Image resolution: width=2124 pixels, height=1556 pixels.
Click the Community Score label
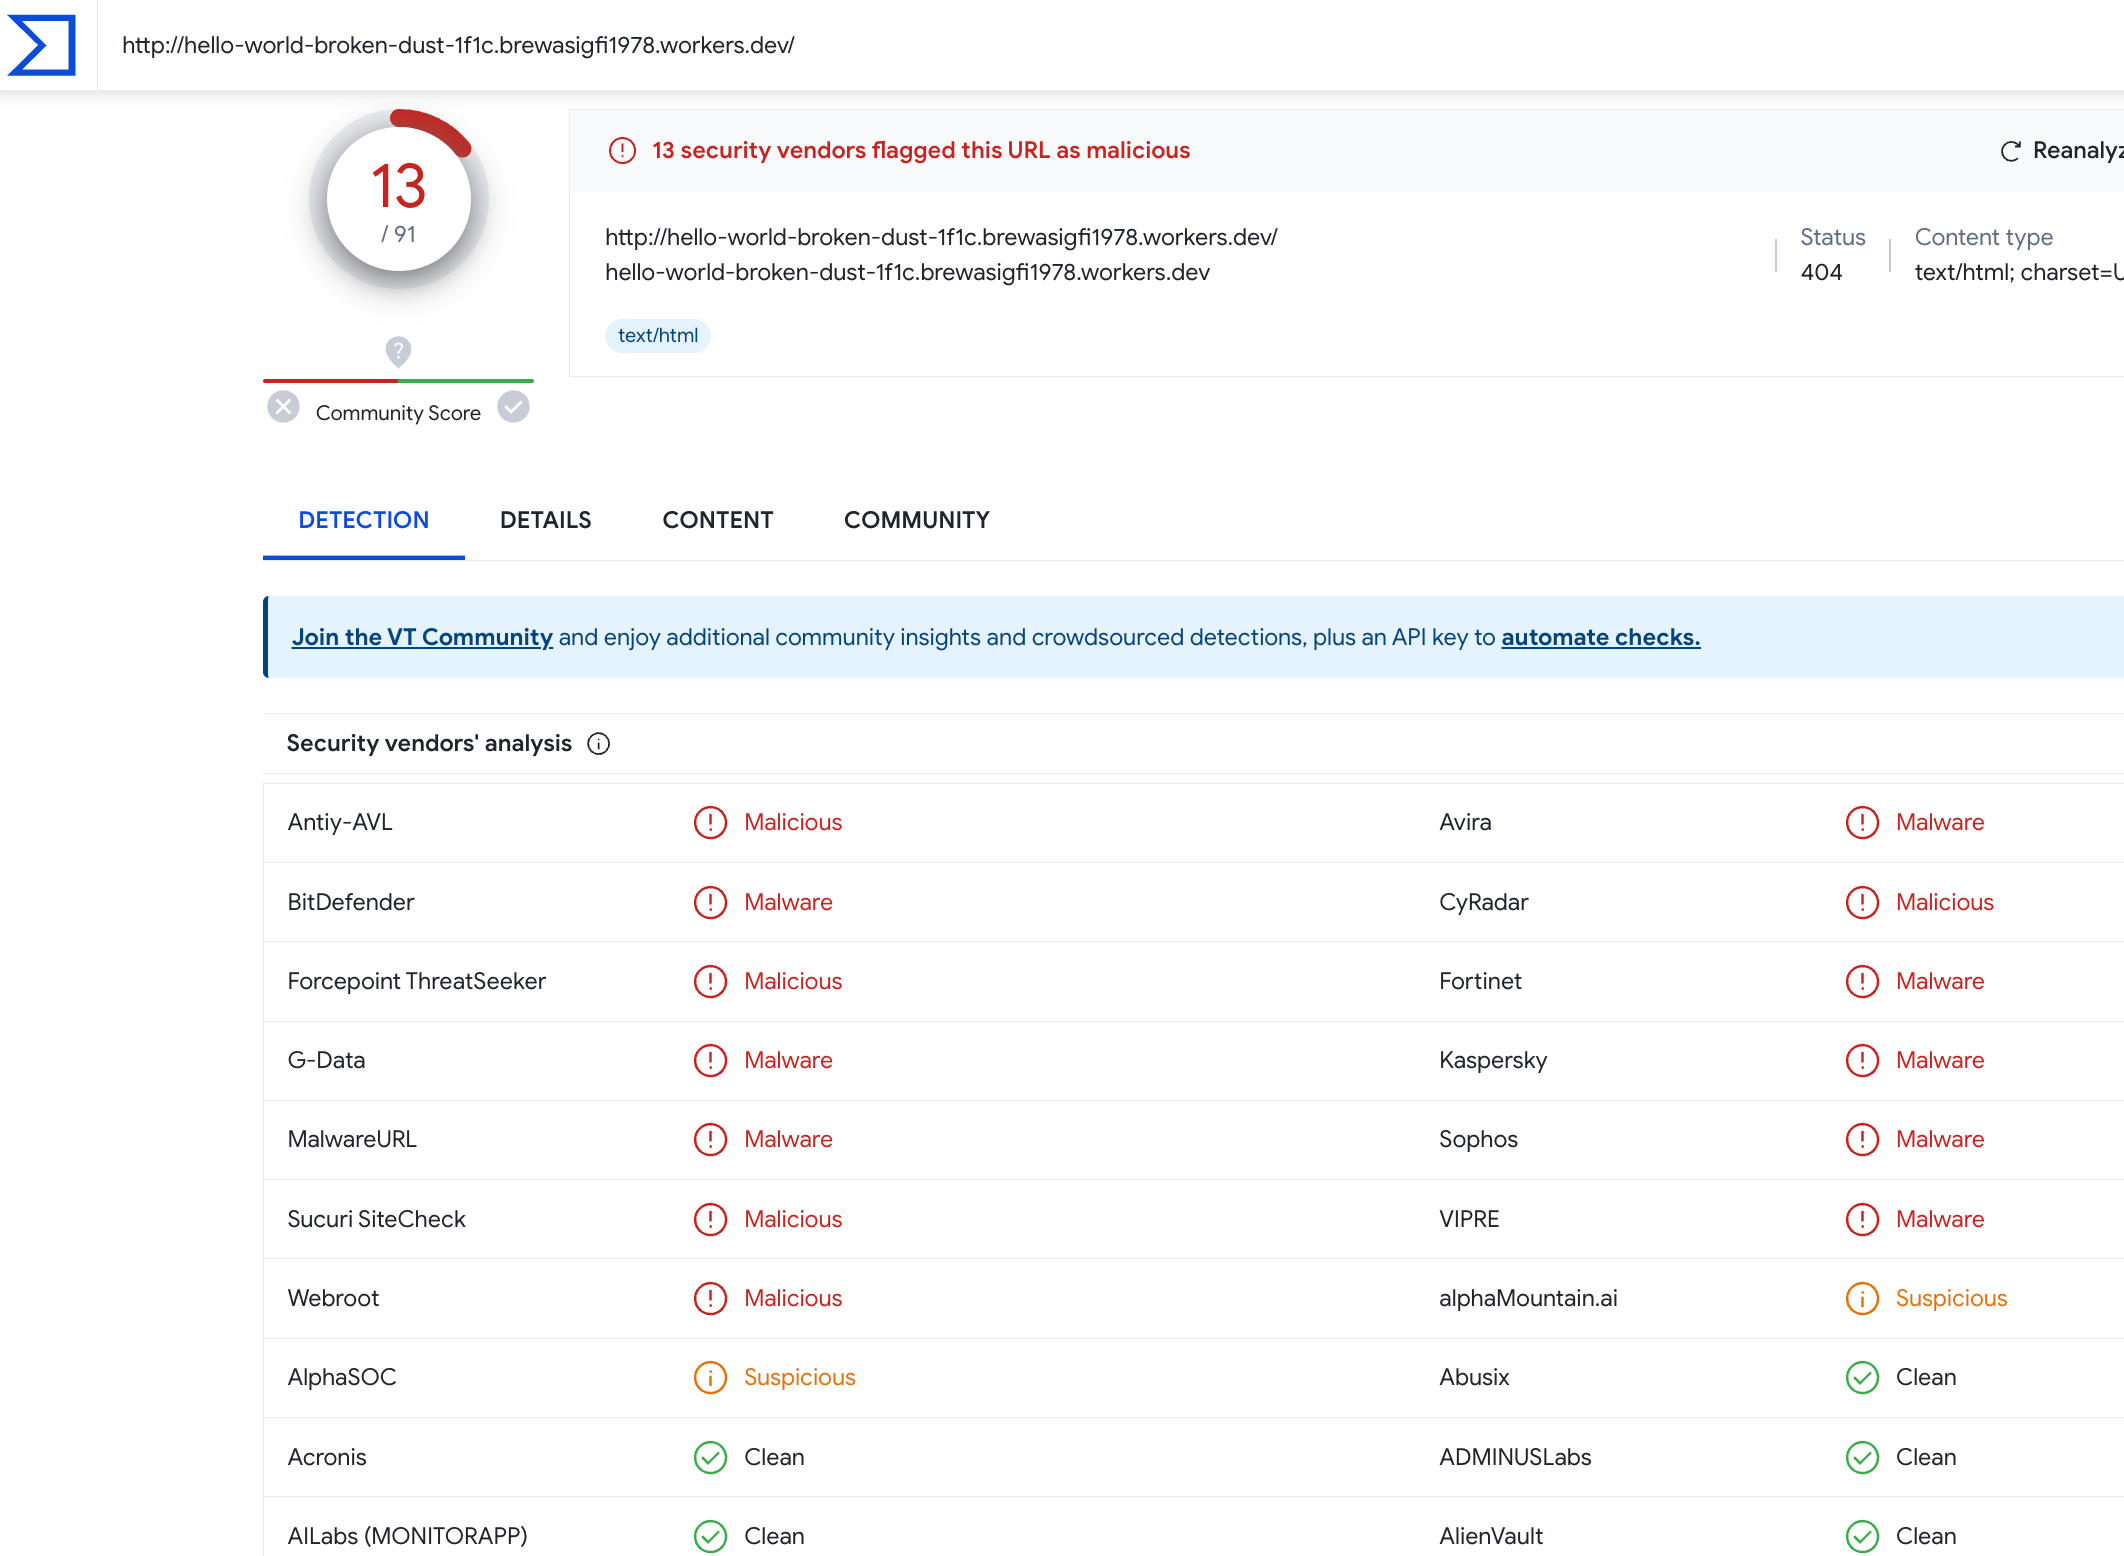[398, 413]
